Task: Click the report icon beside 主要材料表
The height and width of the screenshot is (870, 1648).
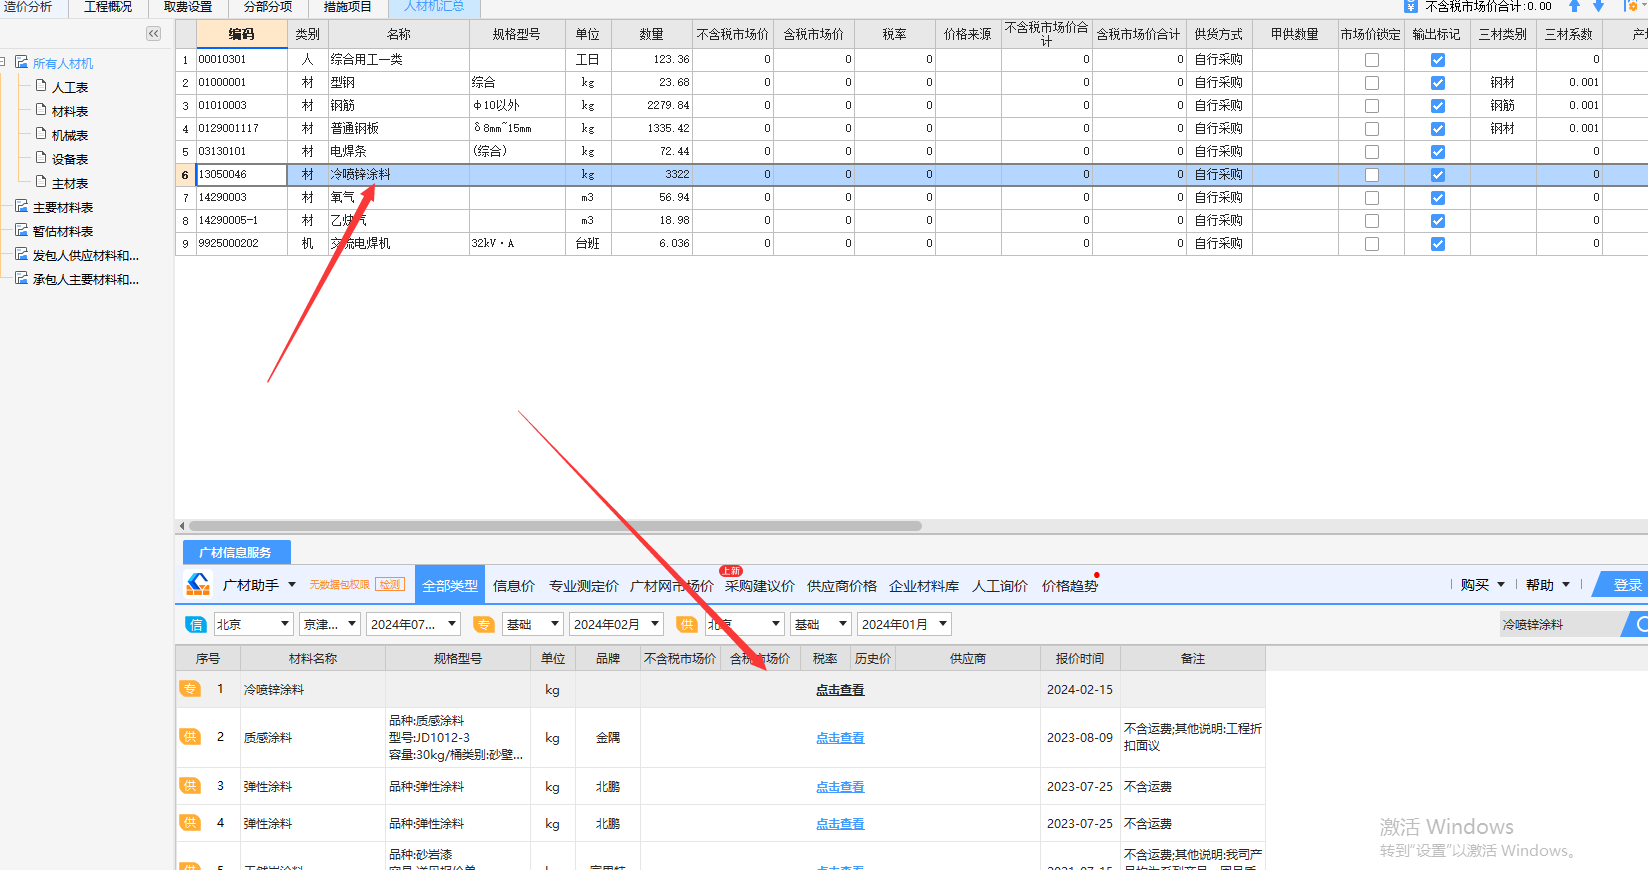Action: (21, 207)
